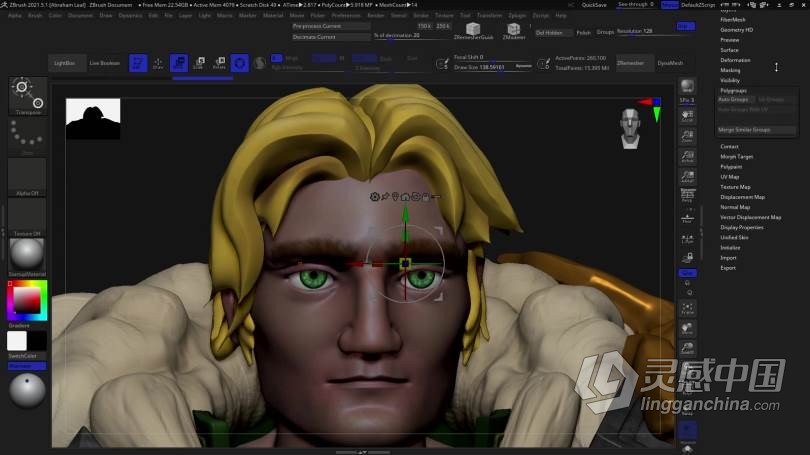Image resolution: width=810 pixels, height=455 pixels.
Task: Open the Dots stroke selector
Action: (28, 137)
